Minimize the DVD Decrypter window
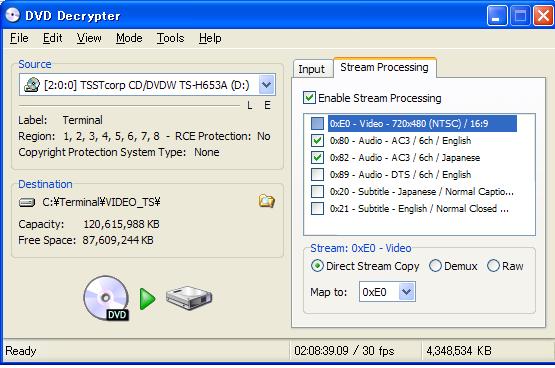Image resolution: width=555 pixels, height=368 pixels. click(497, 16)
